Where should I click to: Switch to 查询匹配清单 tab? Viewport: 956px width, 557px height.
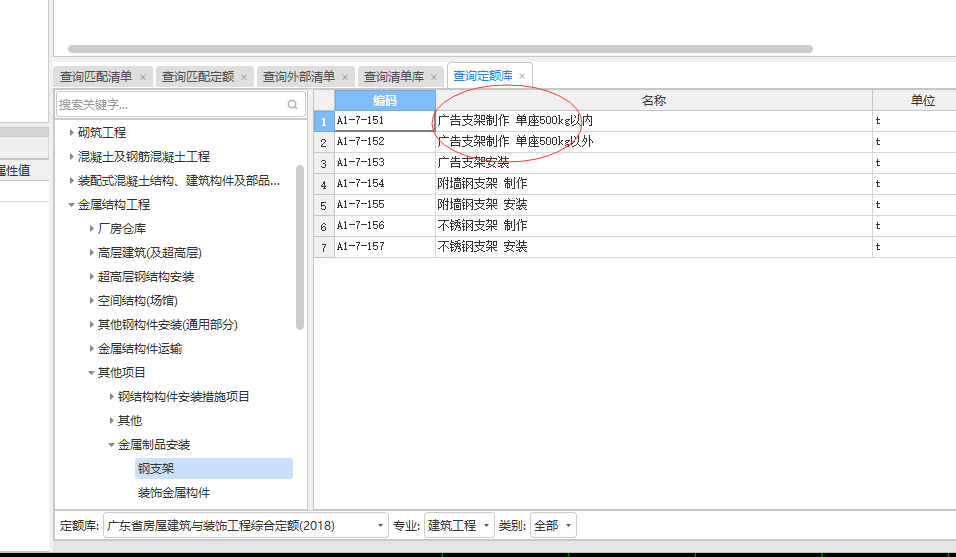(x=96, y=77)
